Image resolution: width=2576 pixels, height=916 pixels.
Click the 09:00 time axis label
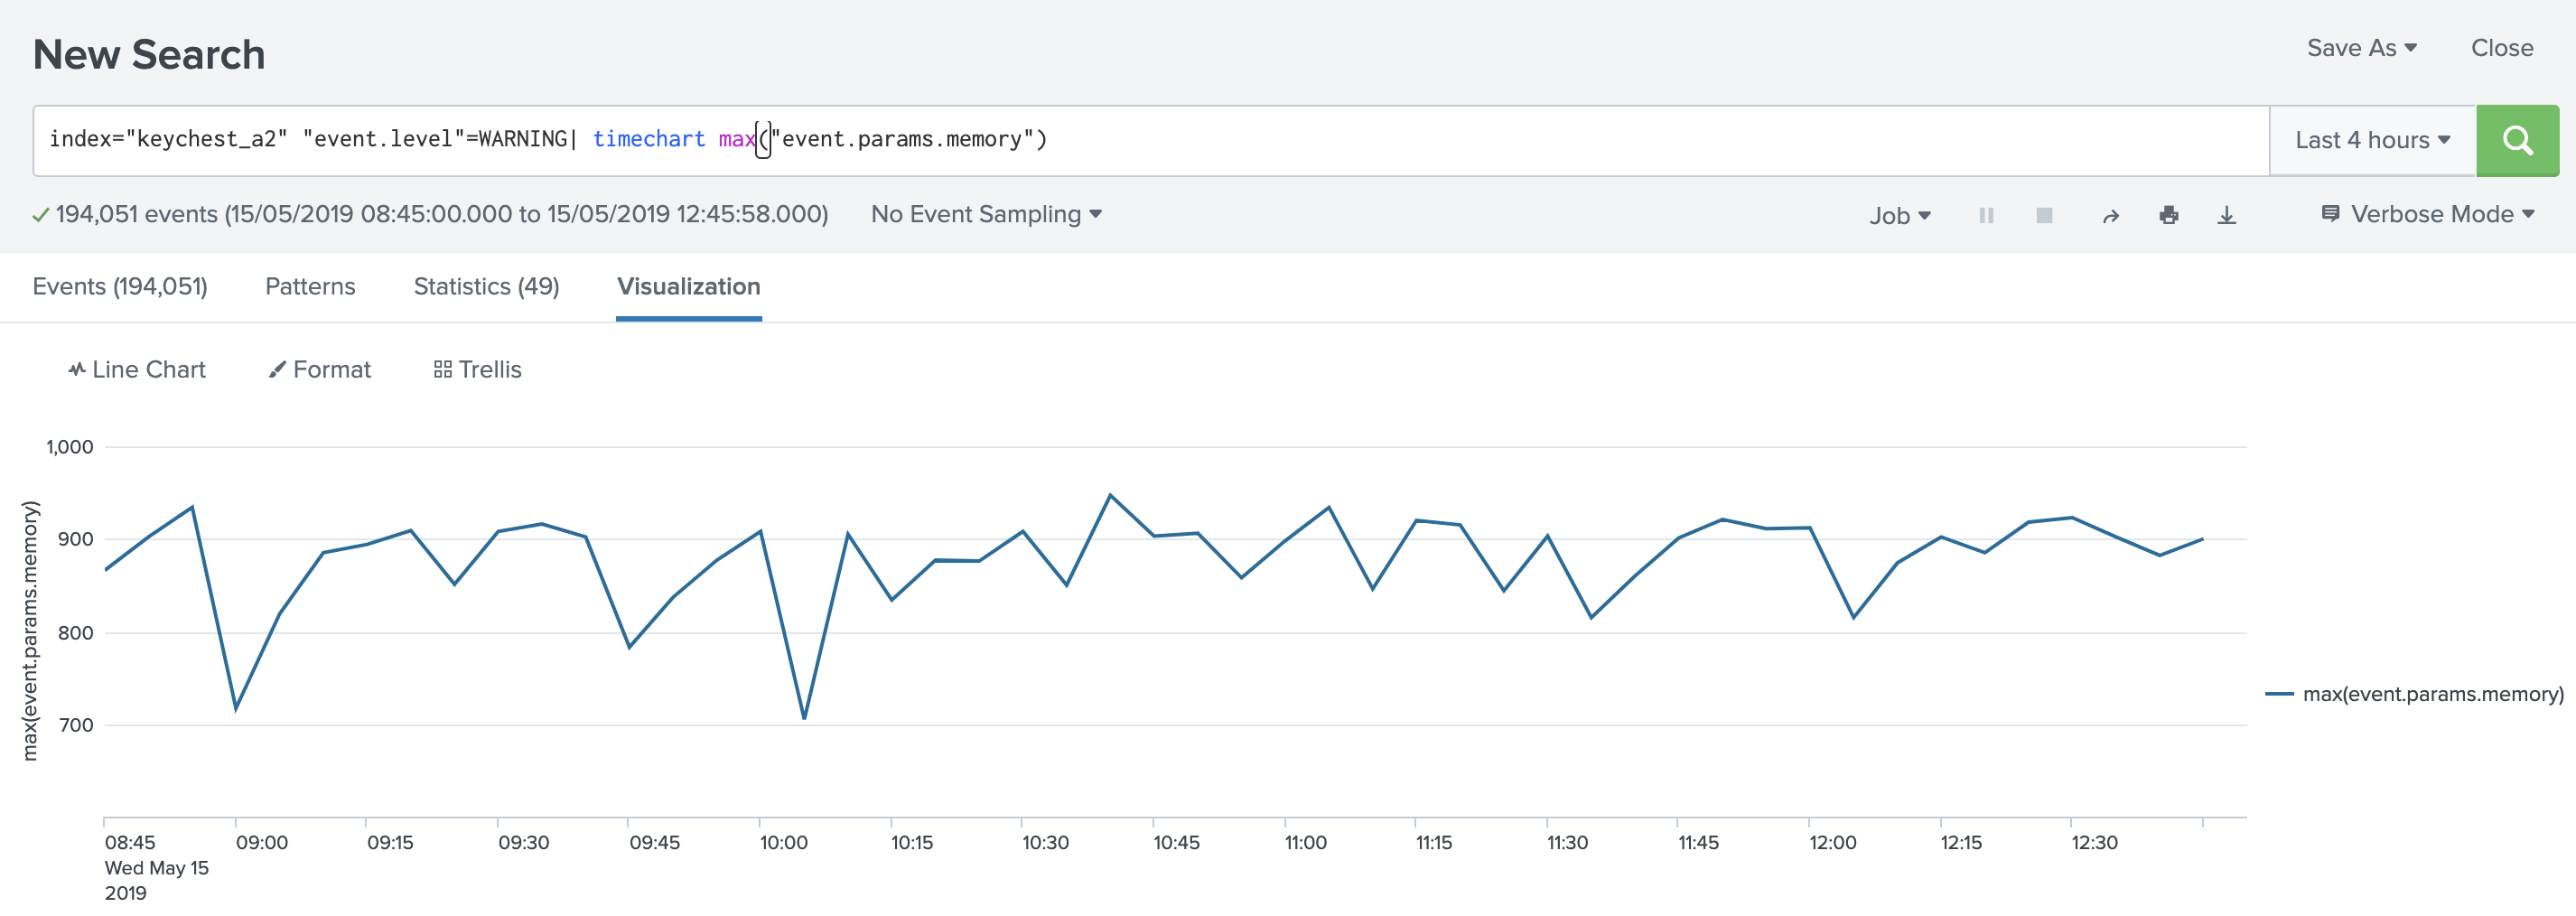point(261,843)
